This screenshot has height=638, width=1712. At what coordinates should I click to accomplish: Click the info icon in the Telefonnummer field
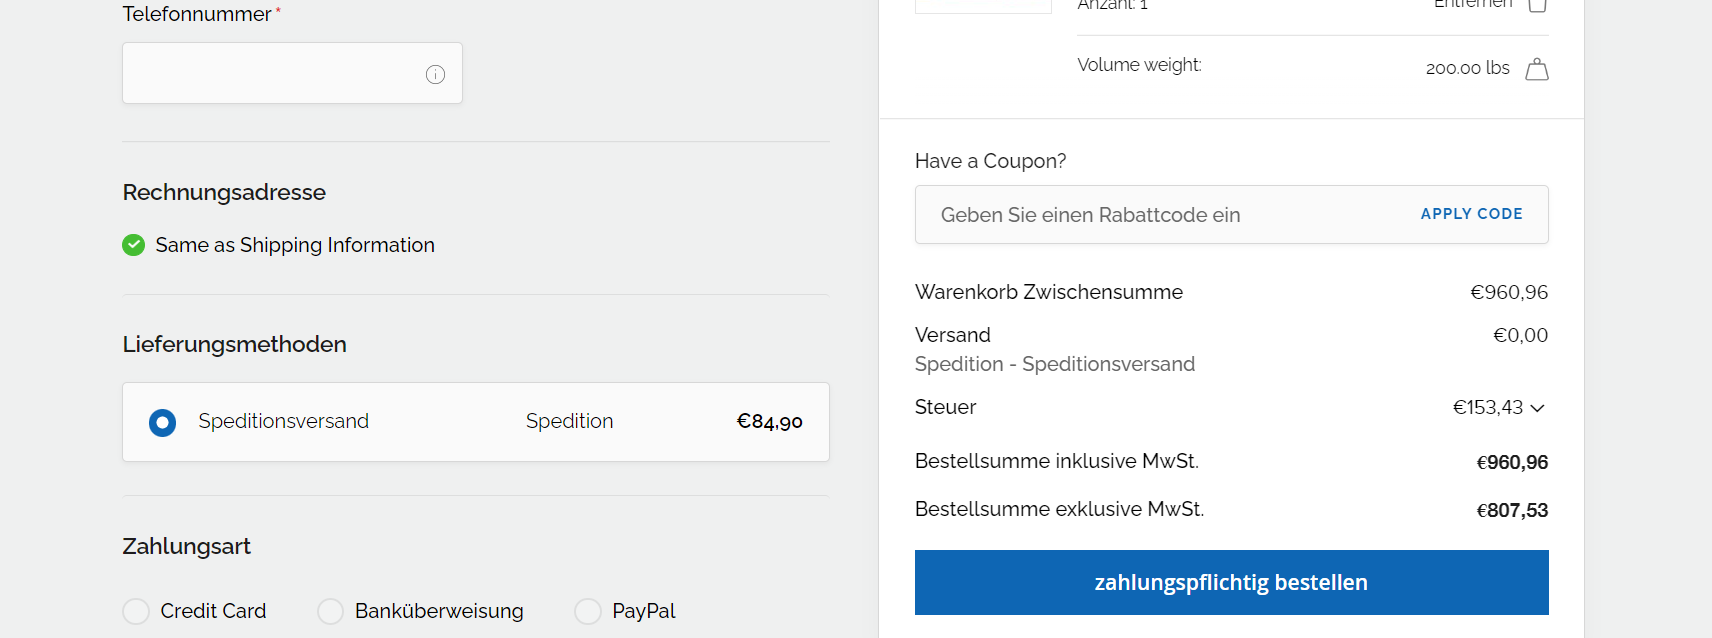pyautogui.click(x=434, y=73)
